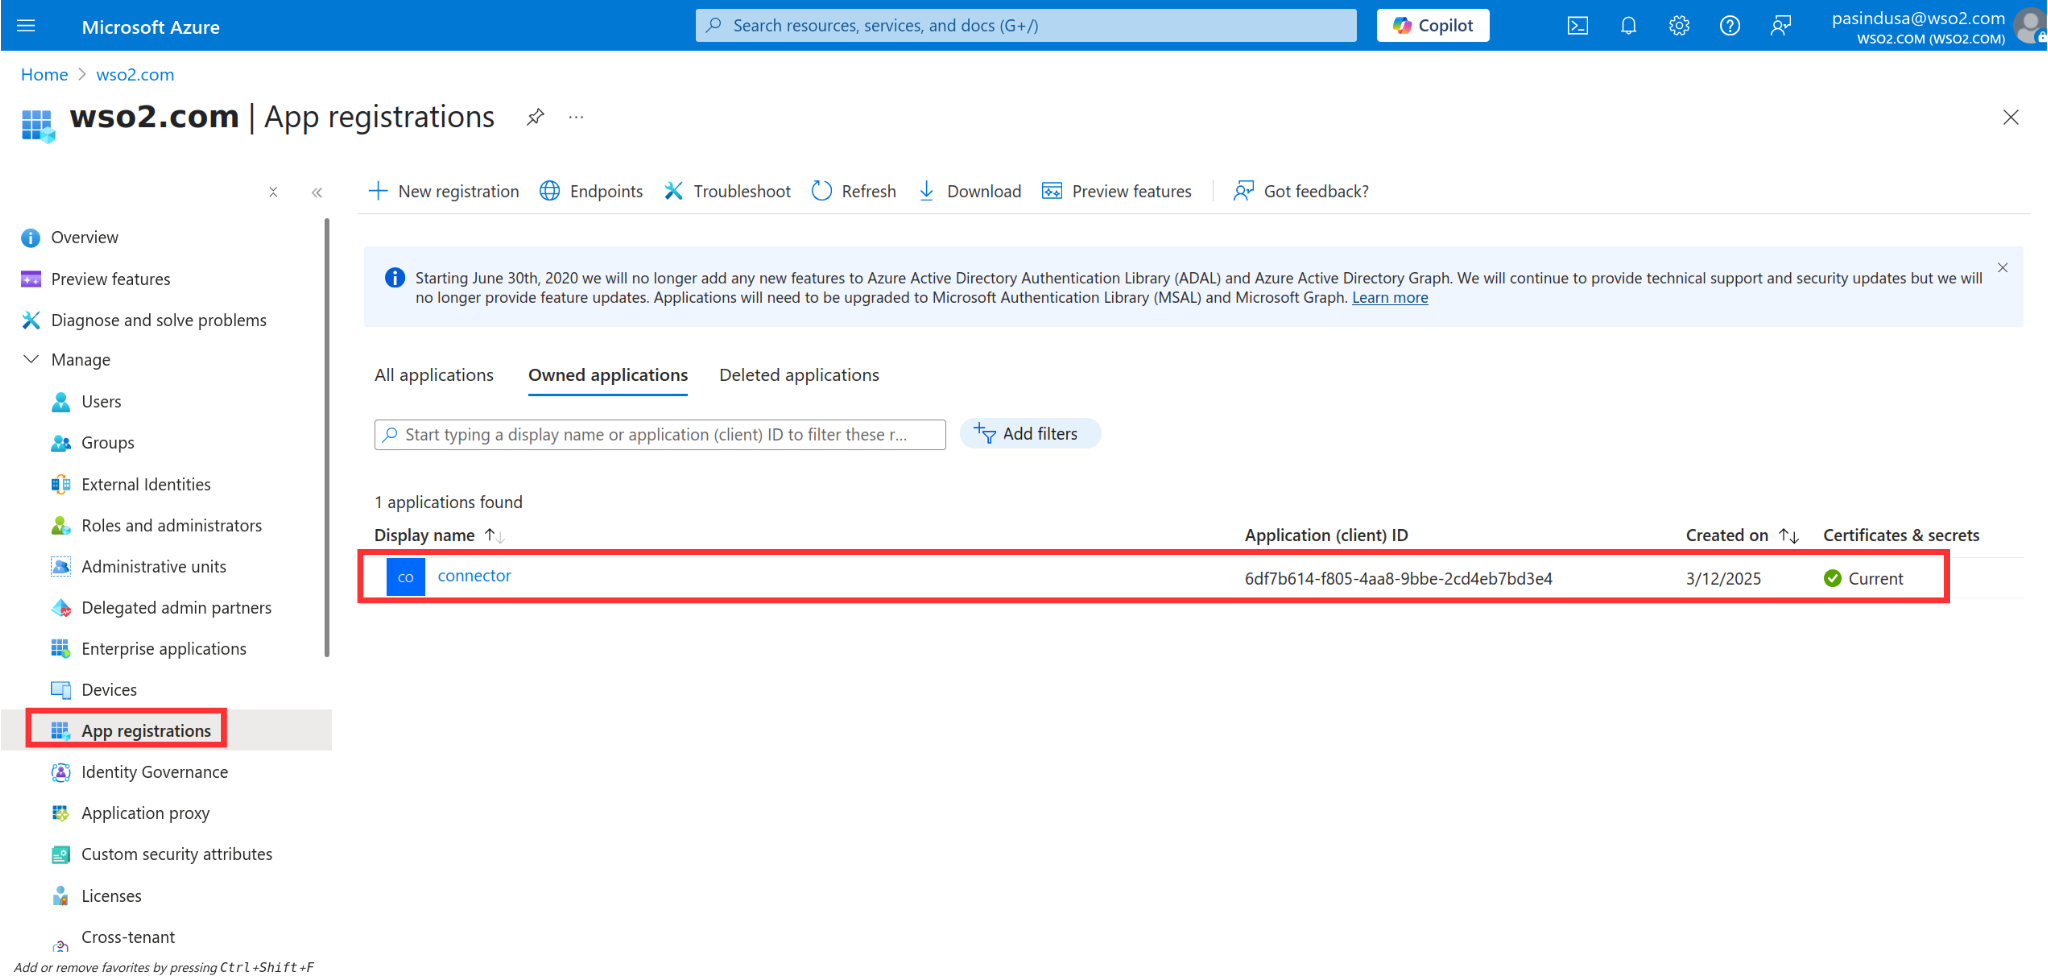Click the wso2.com breadcrumb

click(135, 75)
